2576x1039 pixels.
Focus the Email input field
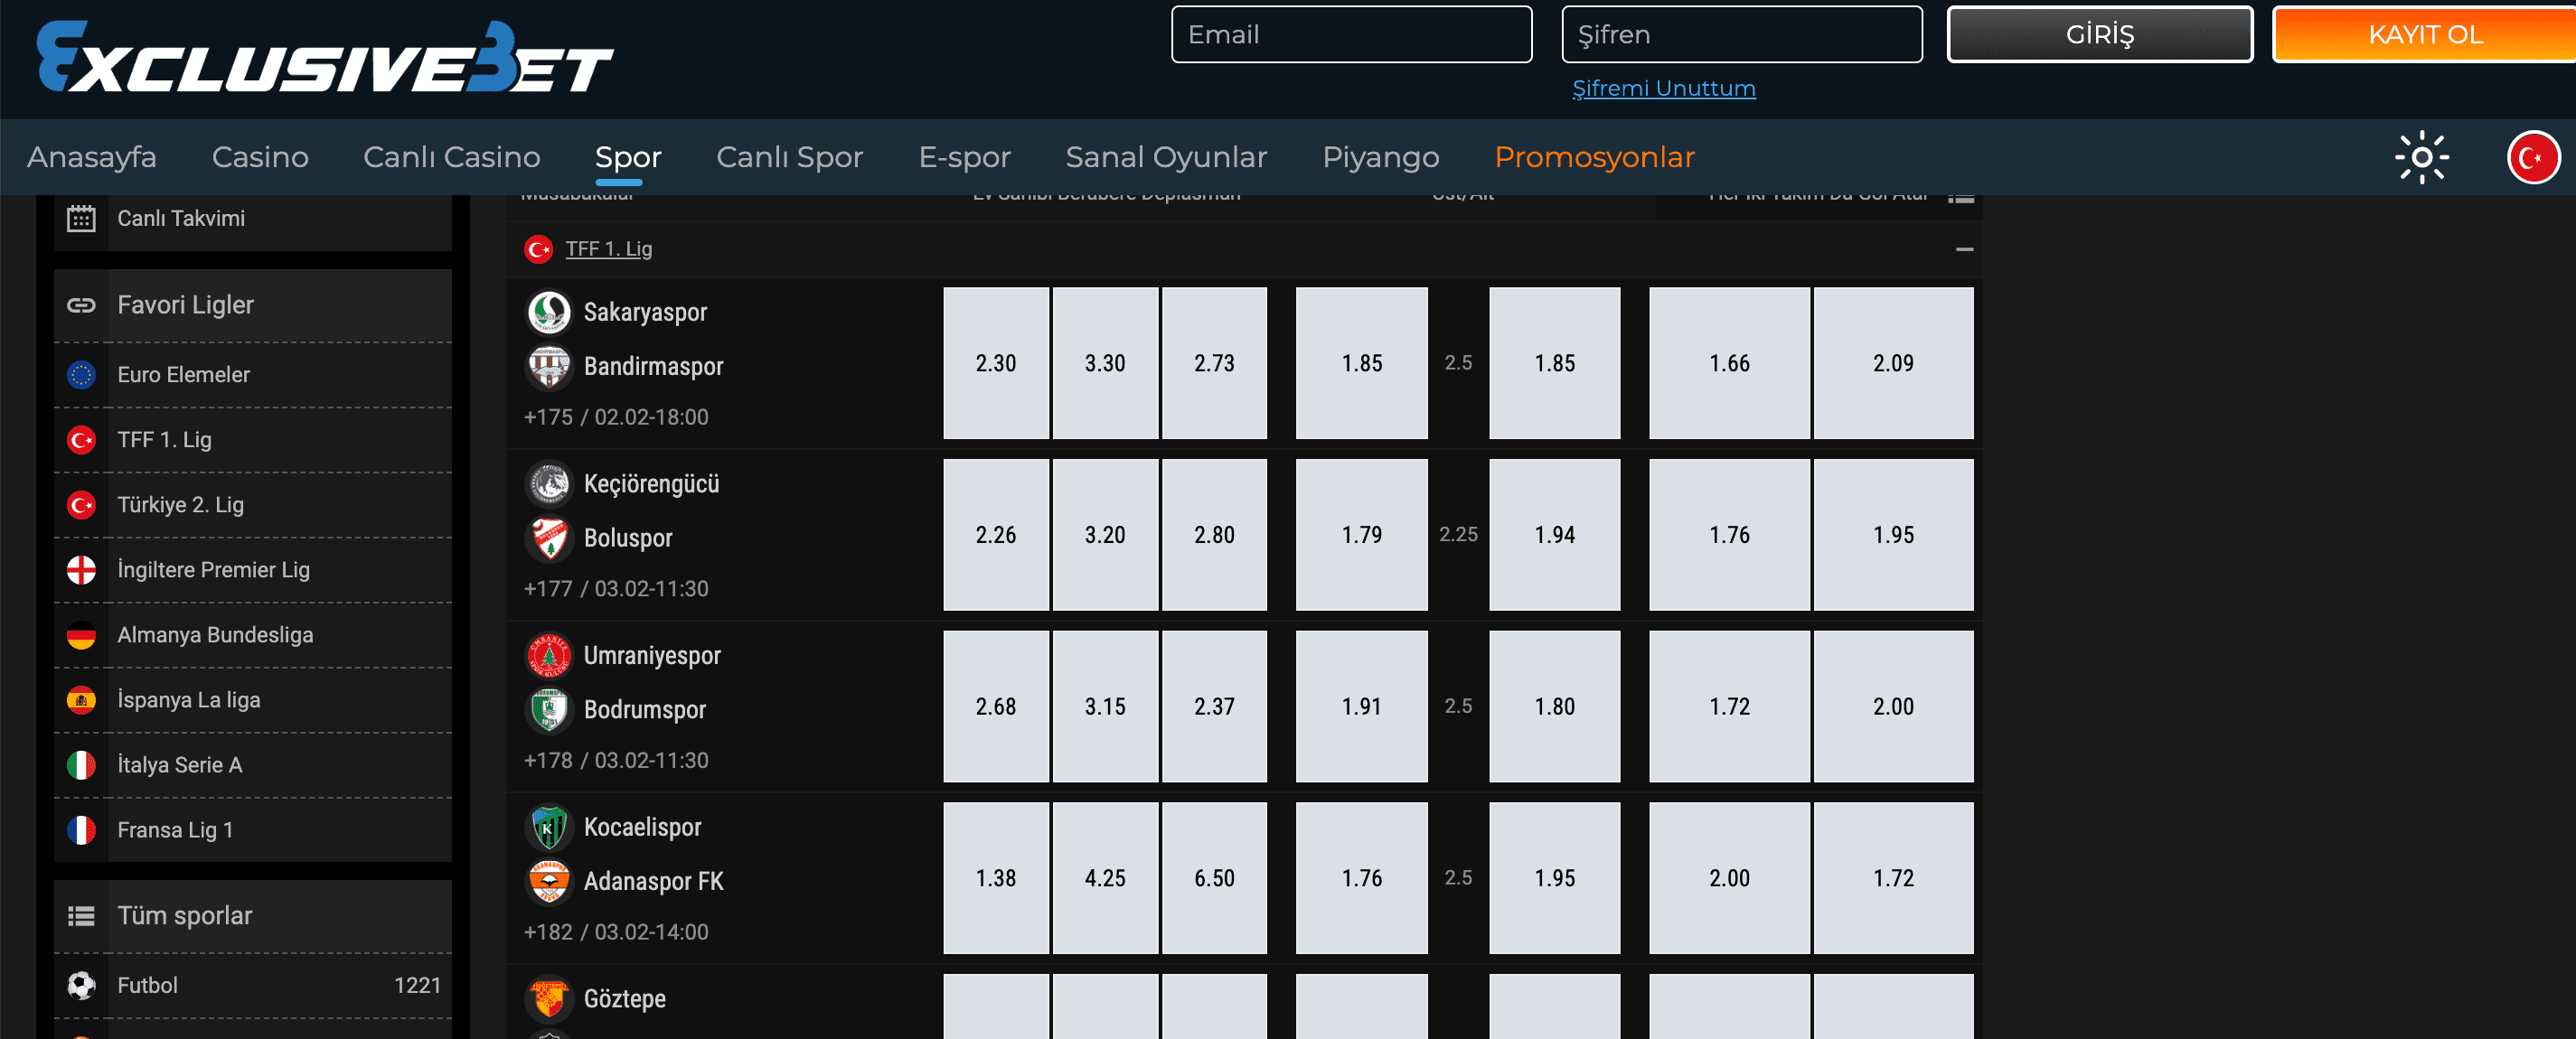point(1351,34)
